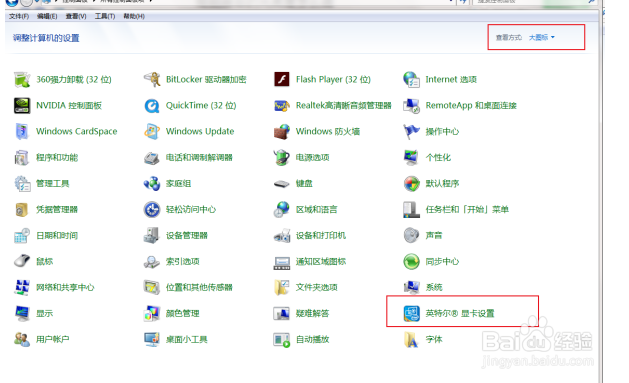The width and height of the screenshot is (629, 383).
Task: Open the Realtek高清晰音频管理器 icon
Action: (x=282, y=105)
